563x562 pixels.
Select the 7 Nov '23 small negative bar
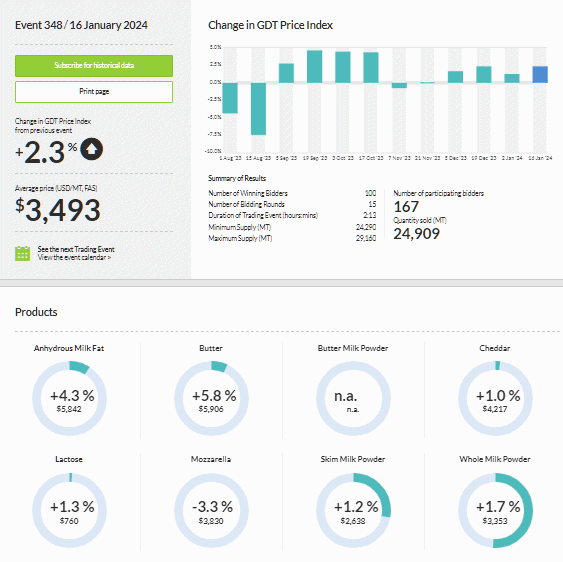pyautogui.click(x=399, y=85)
